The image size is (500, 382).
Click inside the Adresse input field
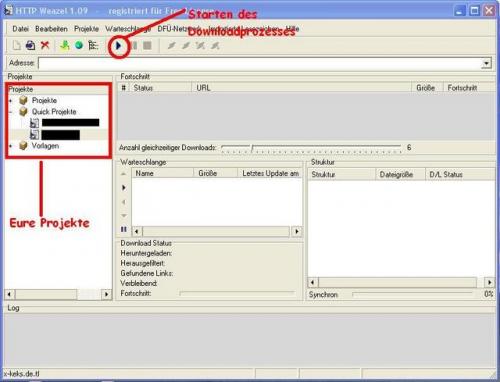tap(260, 63)
